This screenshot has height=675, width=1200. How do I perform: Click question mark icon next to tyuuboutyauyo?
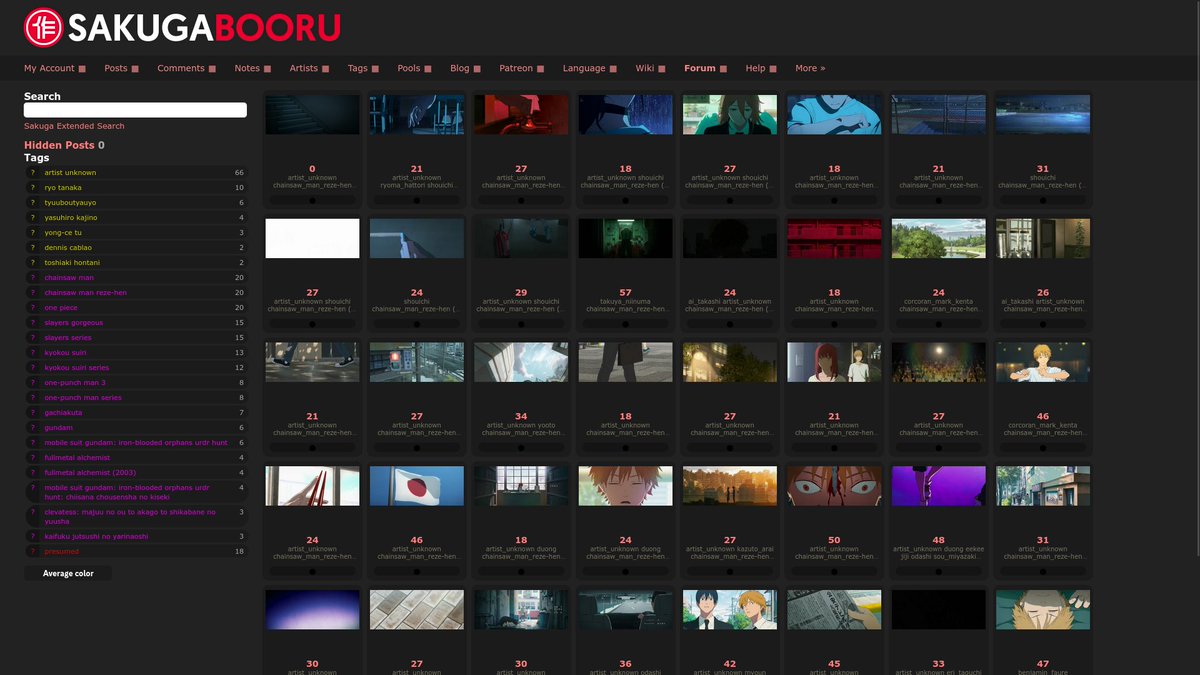(33, 203)
